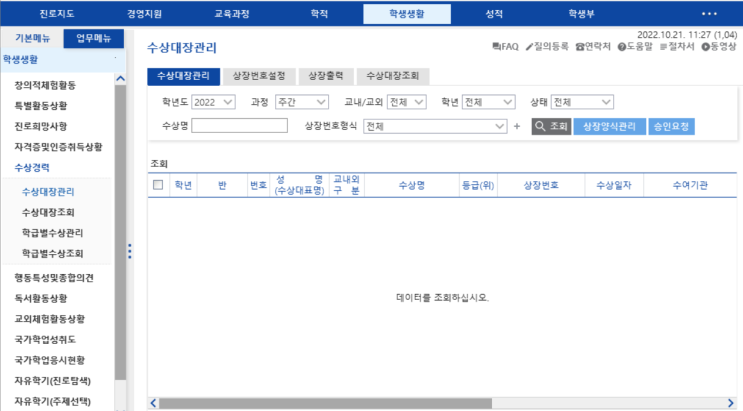This screenshot has width=743, height=411.
Task: Select 수상대장관리 in sidebar submenu
Action: tap(48, 192)
